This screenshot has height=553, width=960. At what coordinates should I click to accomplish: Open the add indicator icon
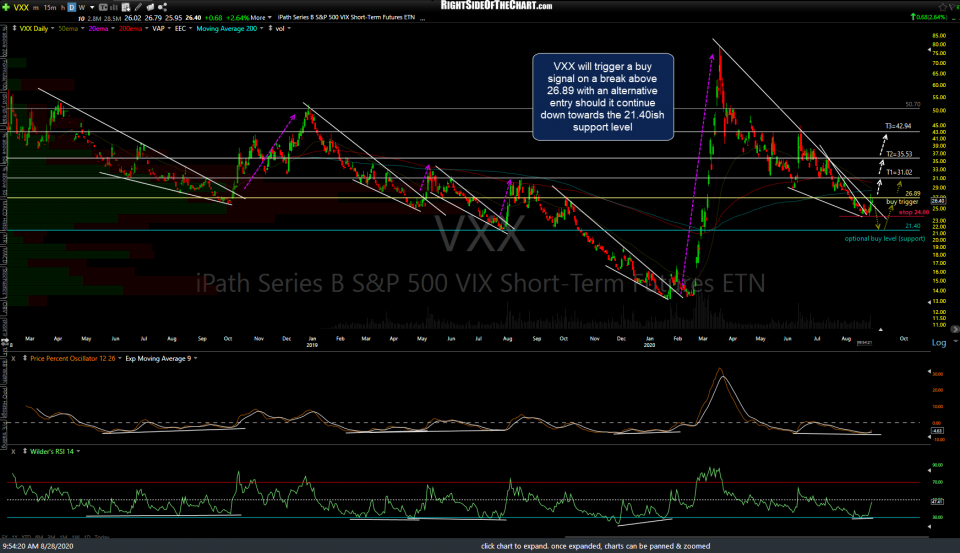(126, 7)
